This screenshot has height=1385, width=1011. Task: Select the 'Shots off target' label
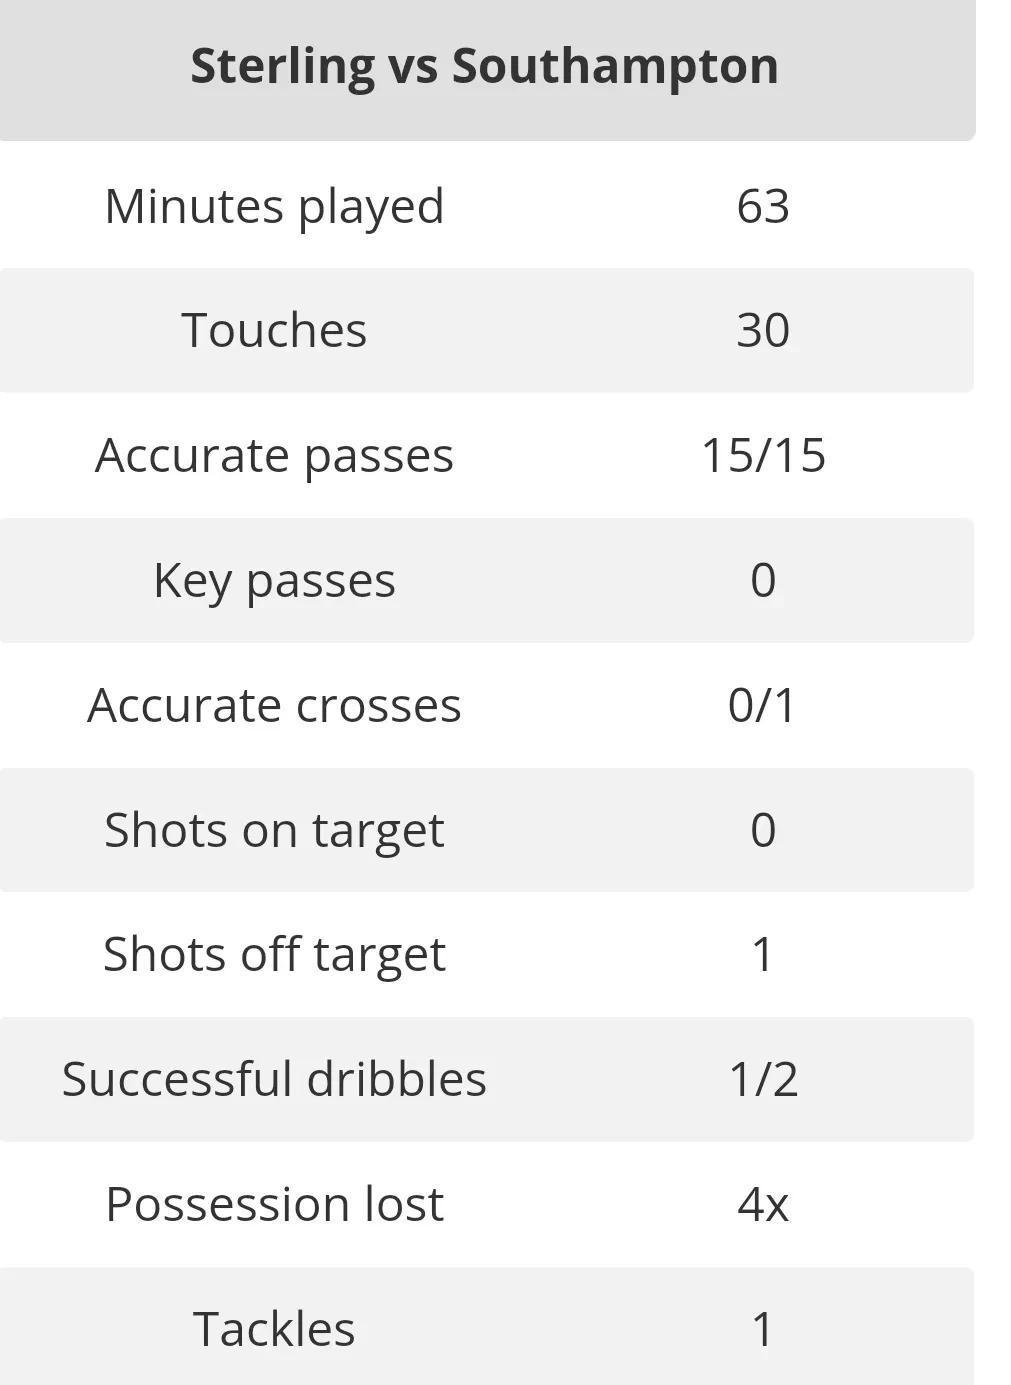point(274,955)
